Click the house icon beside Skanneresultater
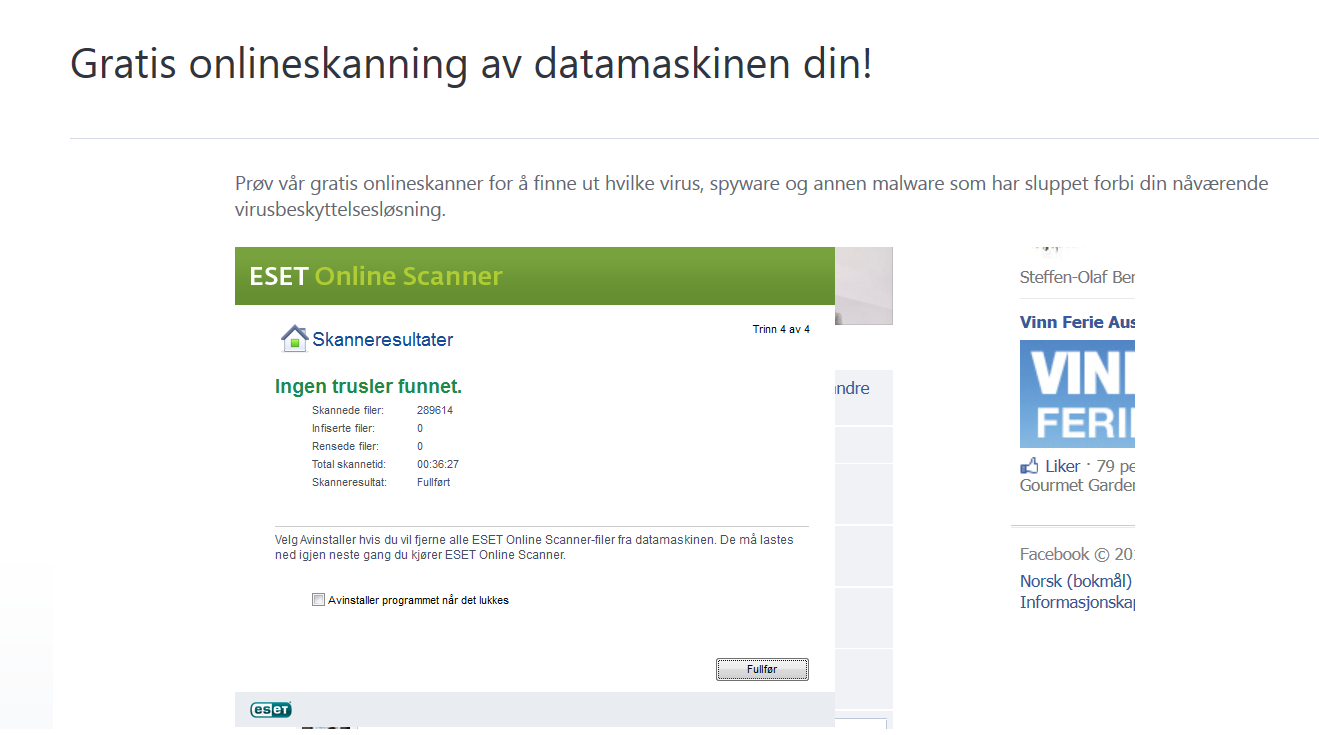The height and width of the screenshot is (735, 1319). (x=294, y=339)
